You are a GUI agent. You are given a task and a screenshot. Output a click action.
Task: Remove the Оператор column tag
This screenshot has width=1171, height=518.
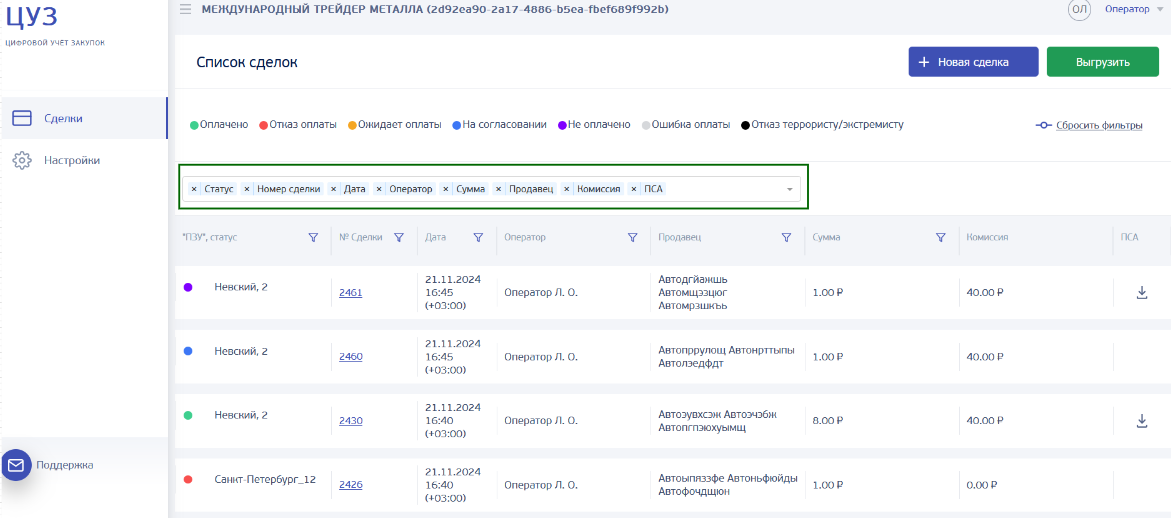[x=379, y=190]
